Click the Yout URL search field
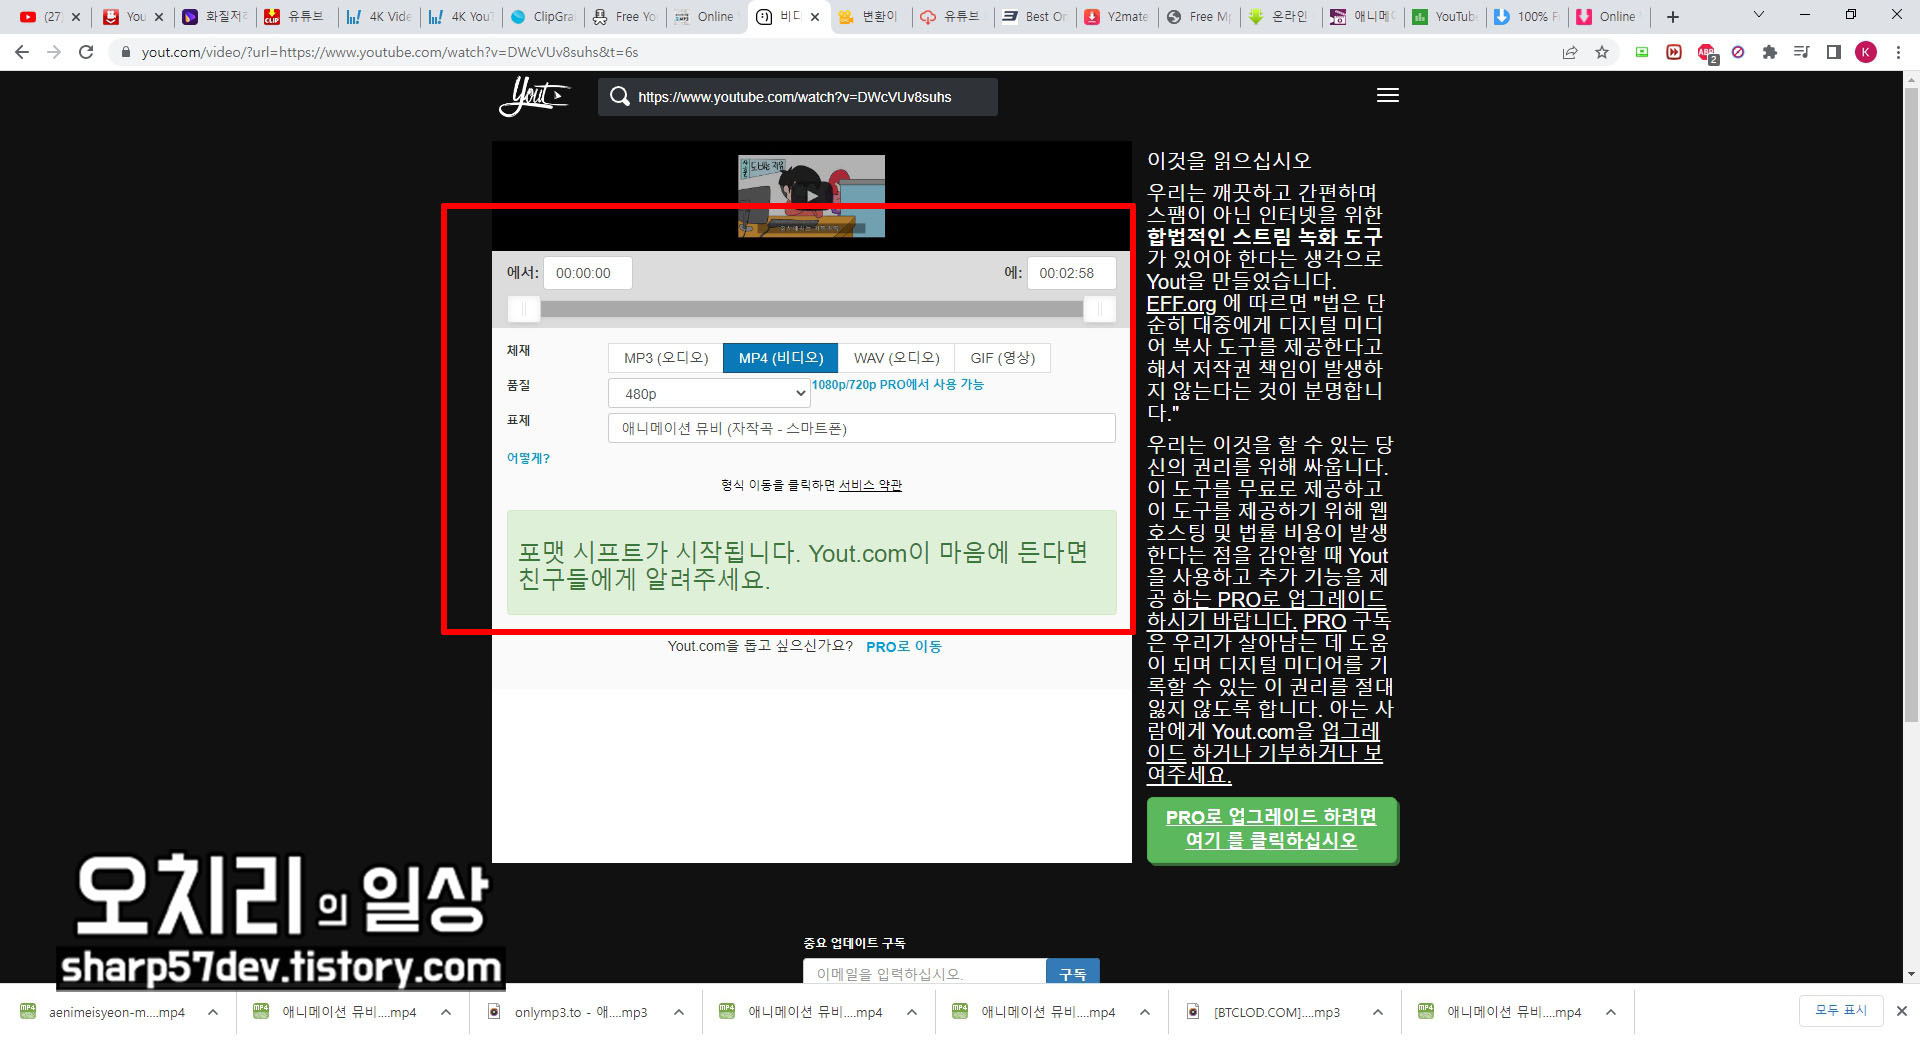Image resolution: width=1920 pixels, height=1040 pixels. pos(797,97)
